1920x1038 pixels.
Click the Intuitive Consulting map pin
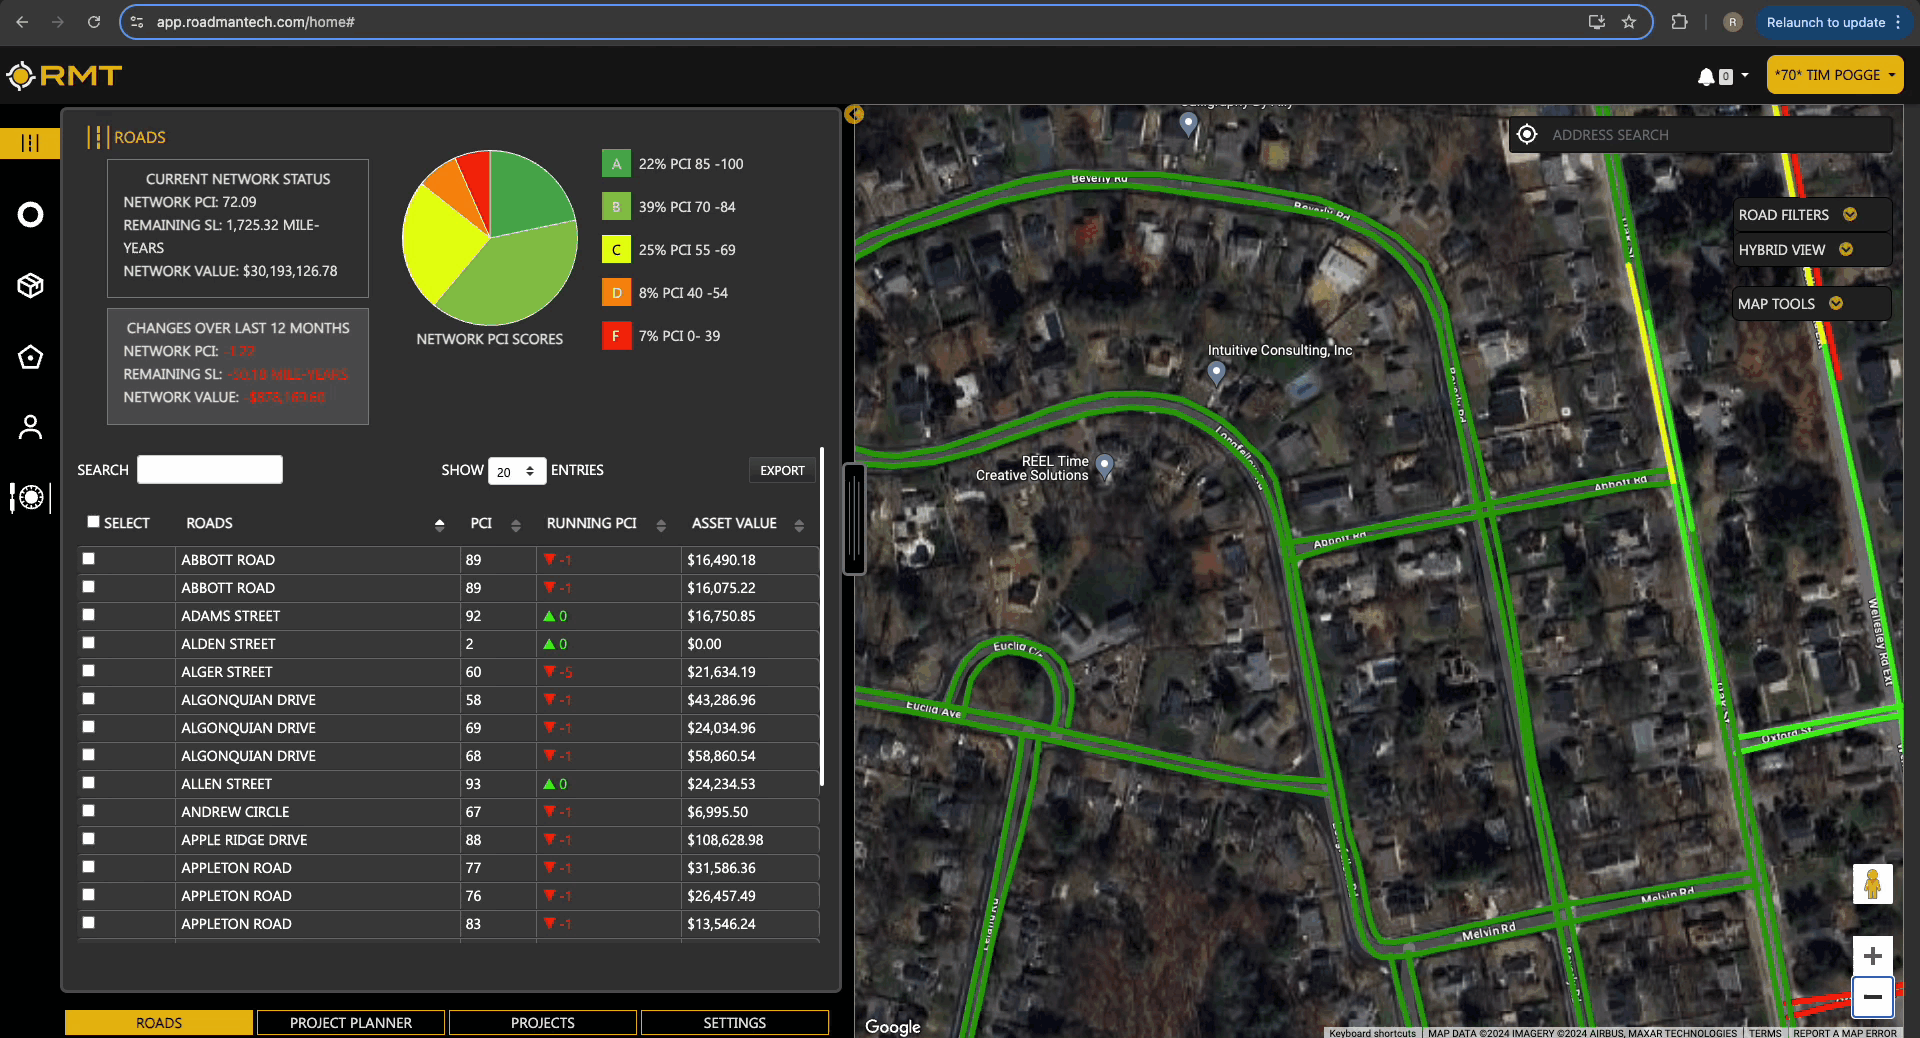tap(1216, 372)
